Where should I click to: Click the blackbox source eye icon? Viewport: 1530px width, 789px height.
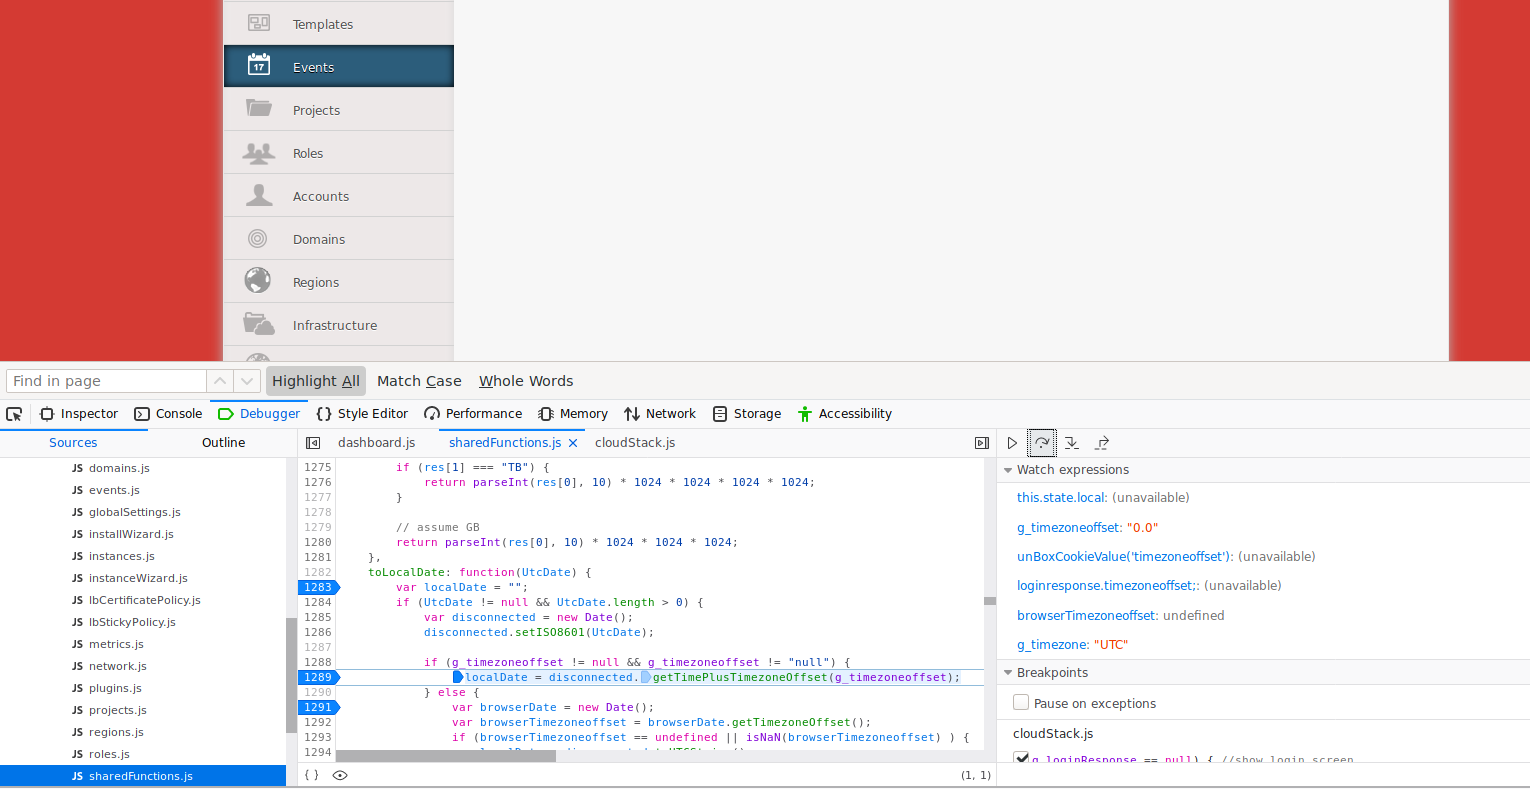pyautogui.click(x=340, y=775)
